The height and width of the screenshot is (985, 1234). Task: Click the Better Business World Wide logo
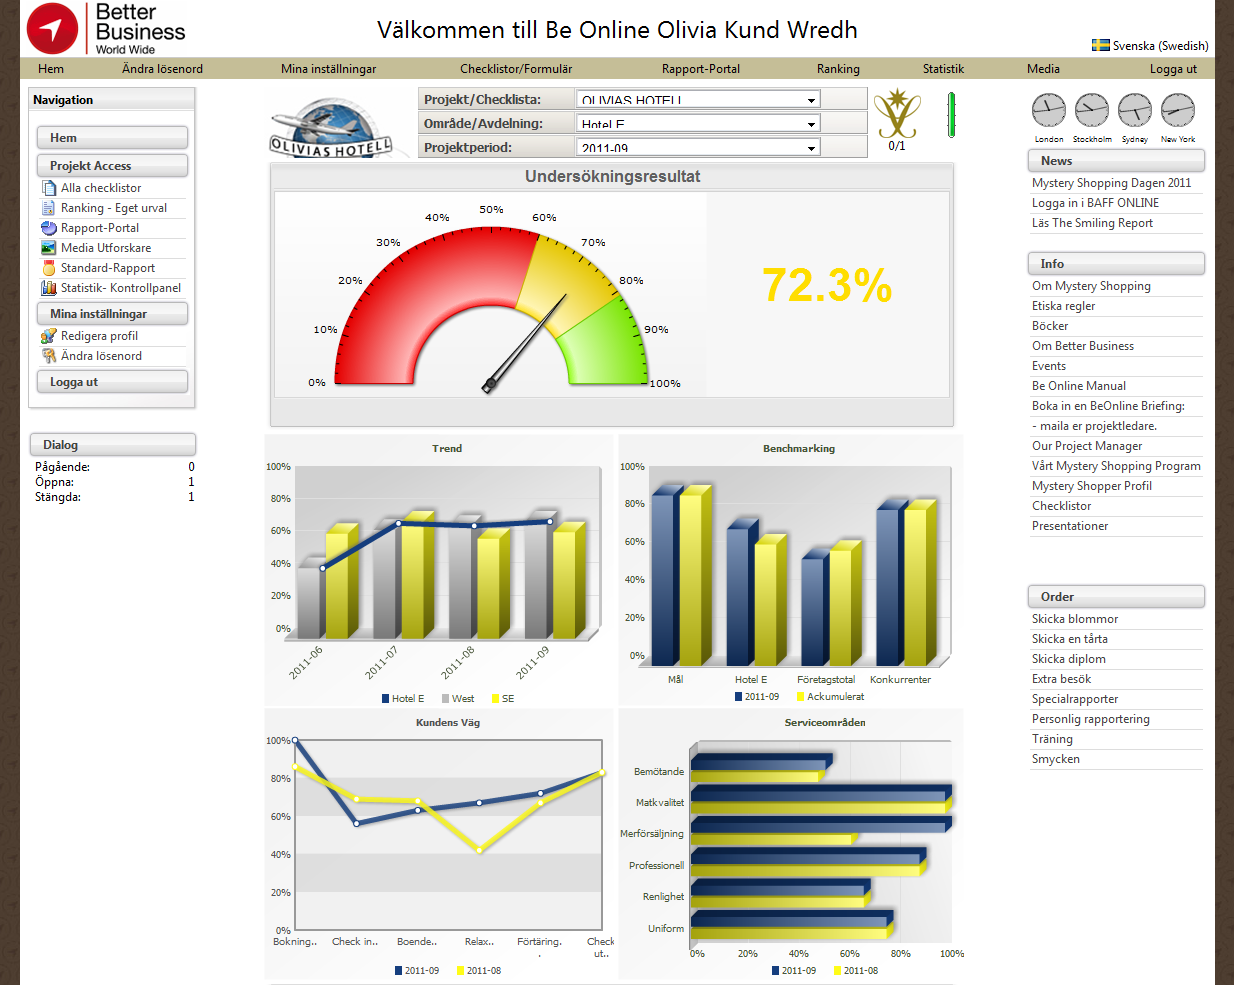(x=106, y=29)
